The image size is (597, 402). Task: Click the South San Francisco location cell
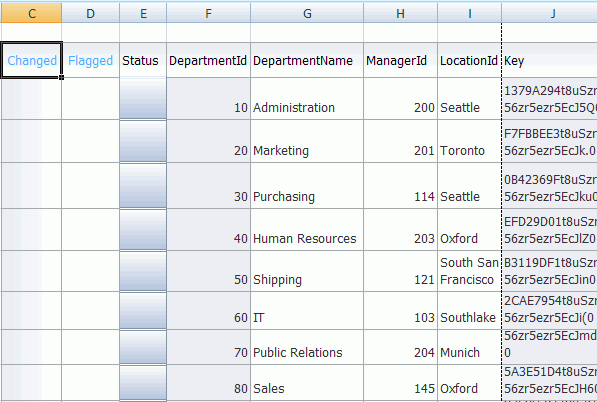469,271
